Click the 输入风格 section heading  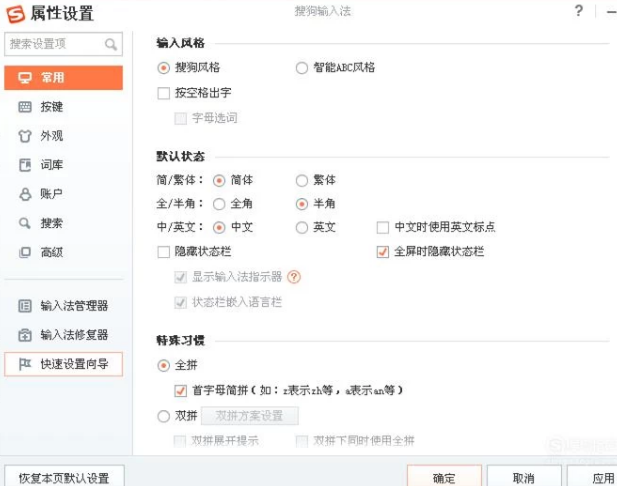[x=181, y=43]
